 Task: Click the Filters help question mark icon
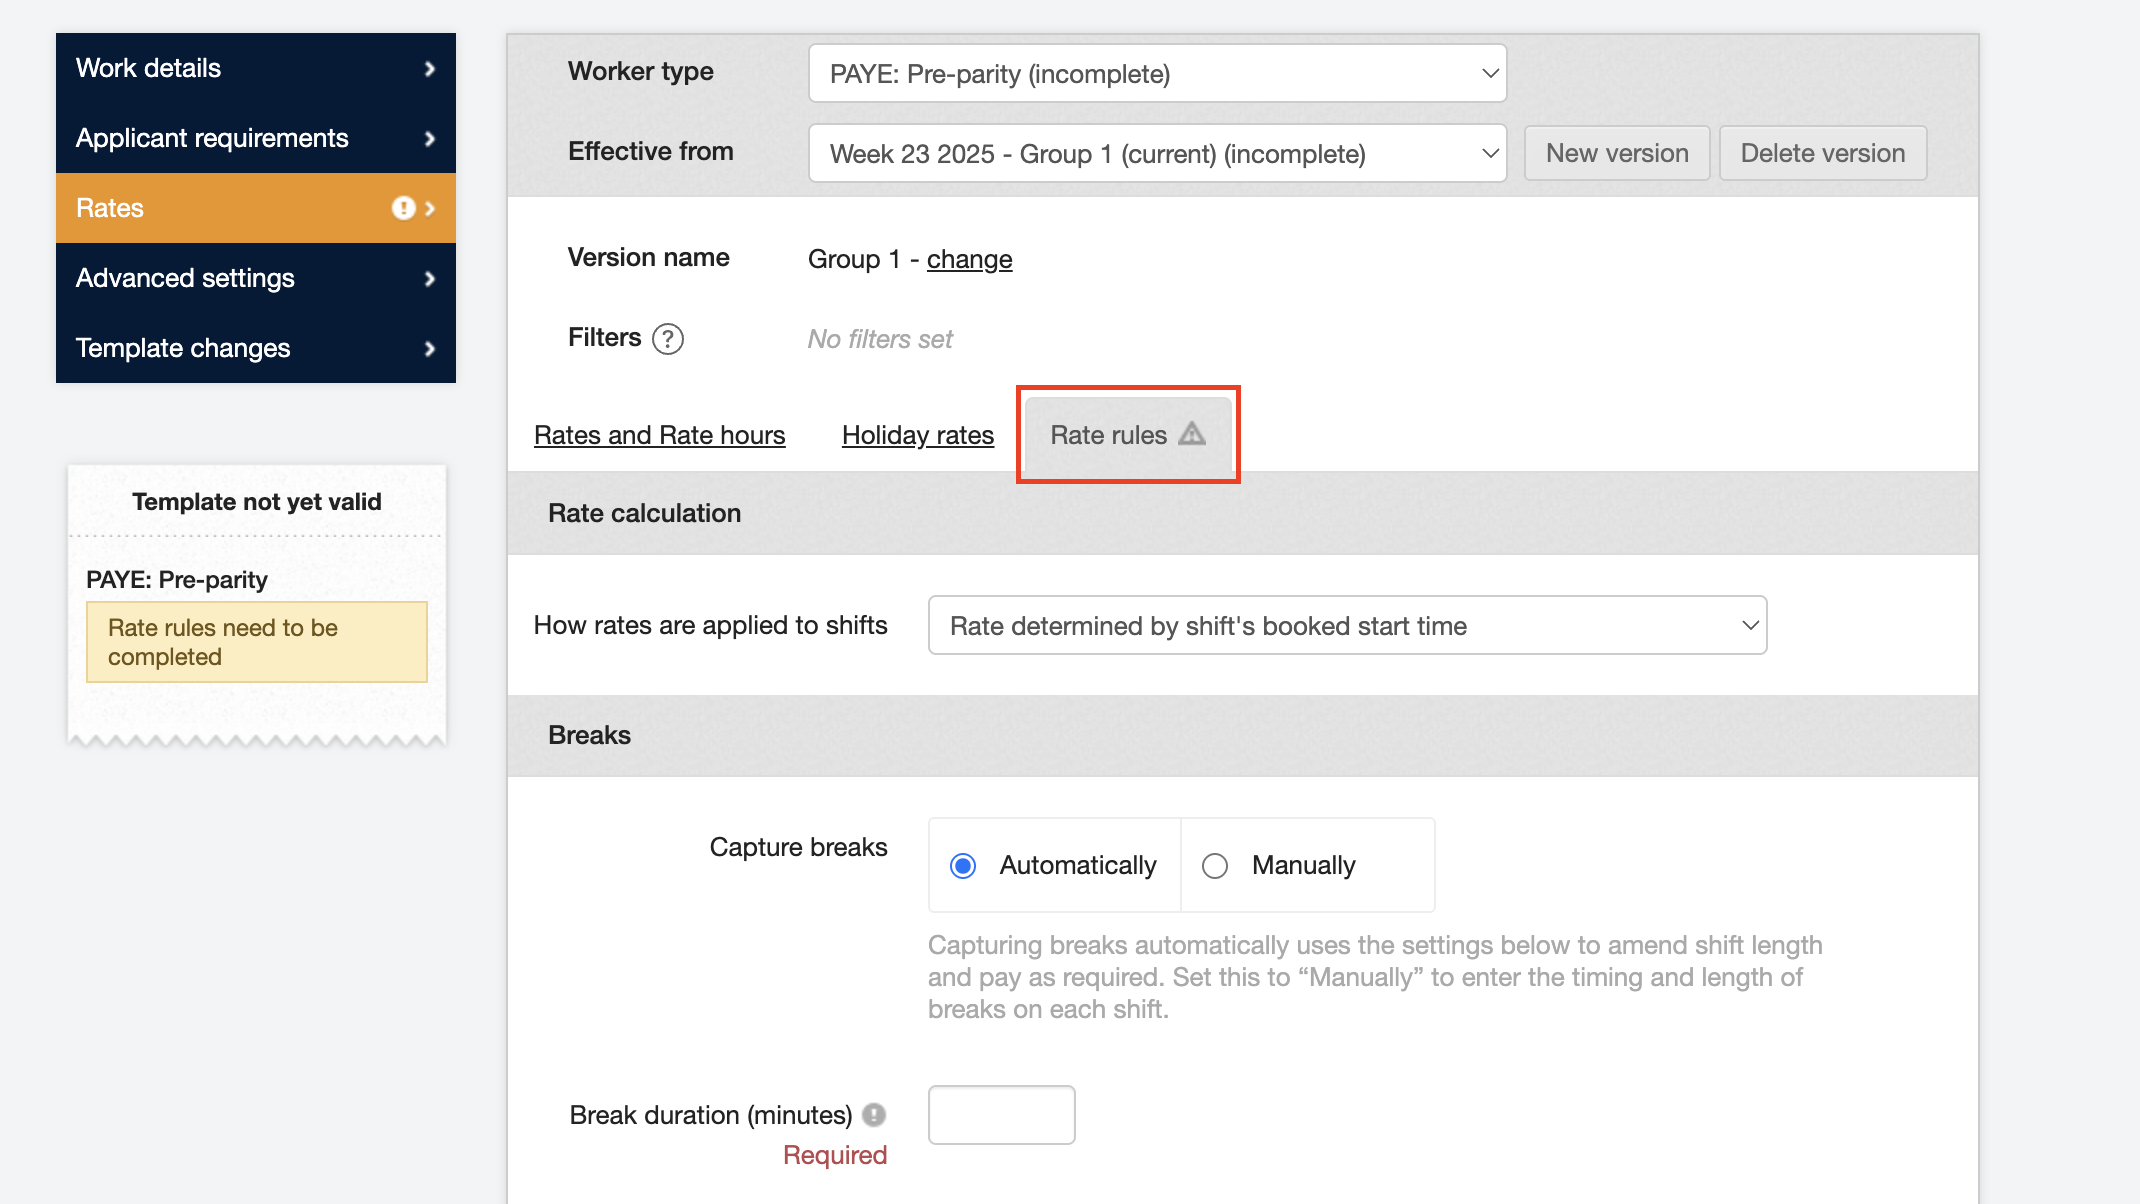667,339
